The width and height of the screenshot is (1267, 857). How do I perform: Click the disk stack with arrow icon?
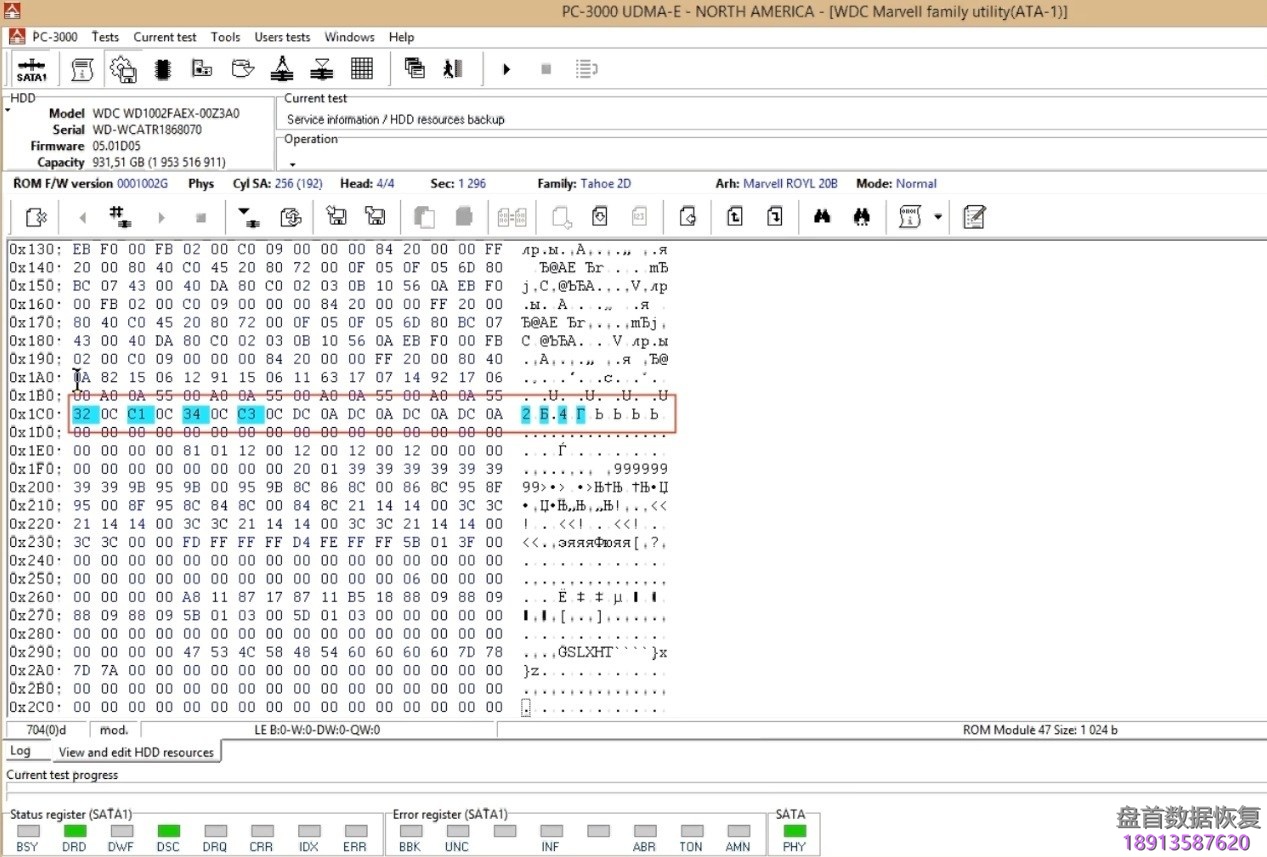point(242,69)
